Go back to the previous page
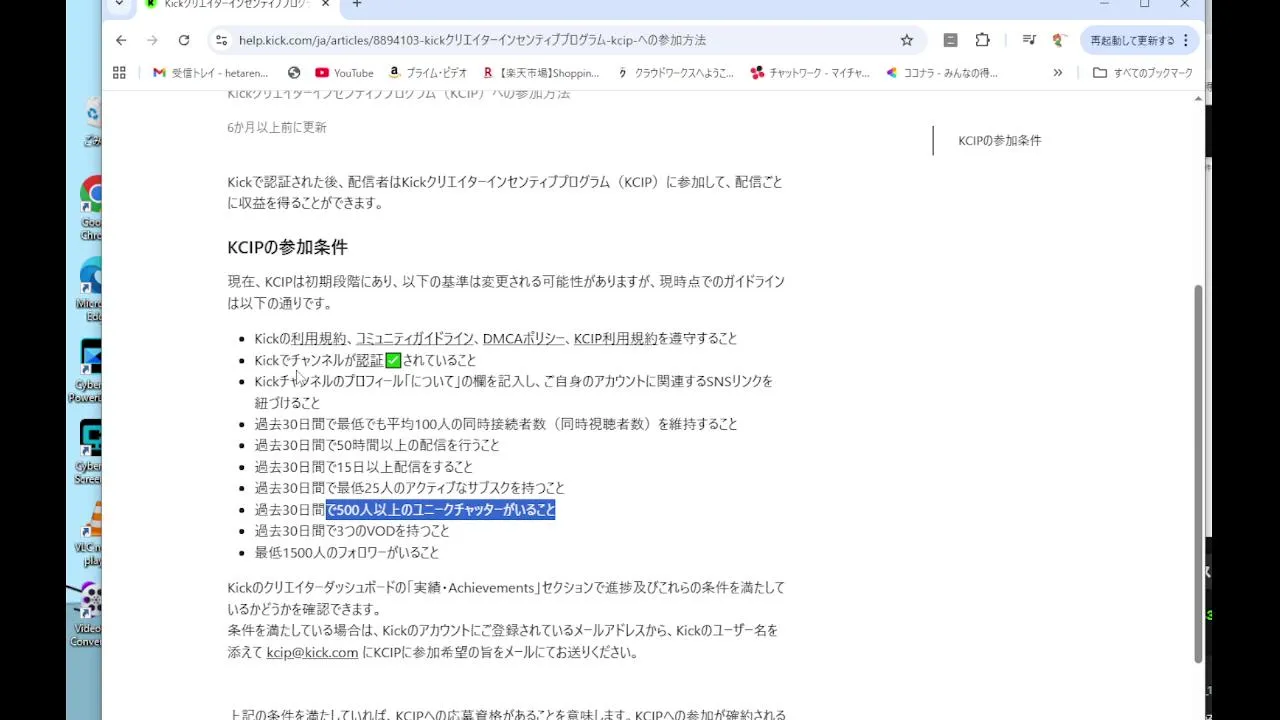Screen dimensions: 1280x720 121,40
